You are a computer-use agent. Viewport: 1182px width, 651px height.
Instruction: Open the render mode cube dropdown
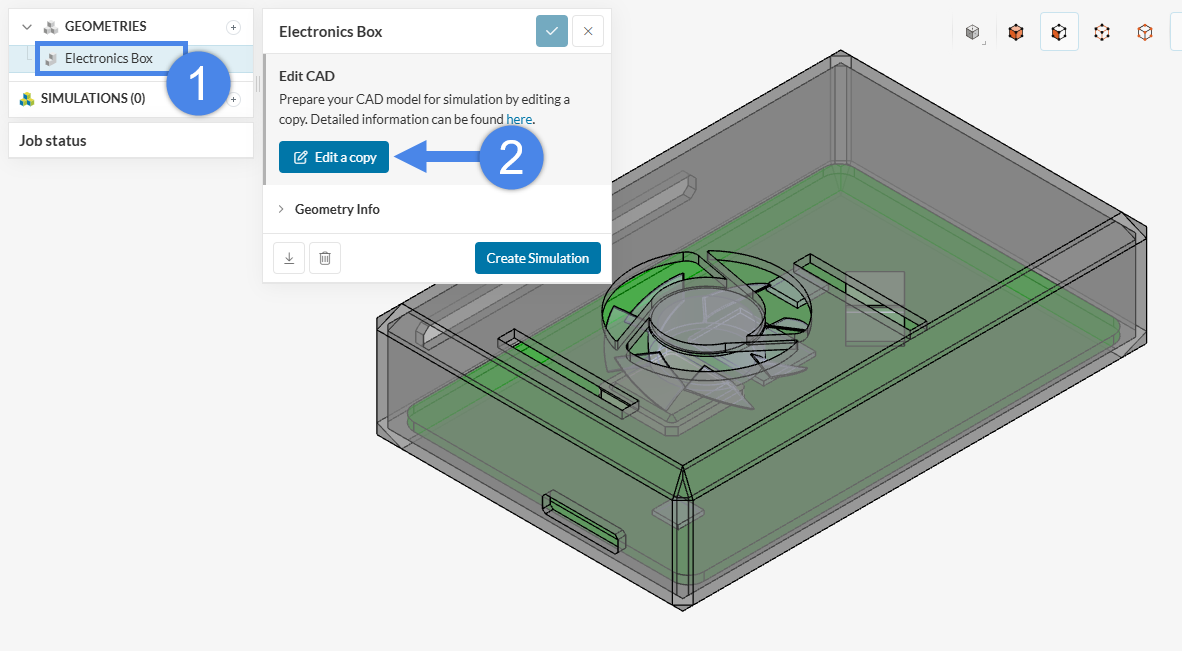973,33
